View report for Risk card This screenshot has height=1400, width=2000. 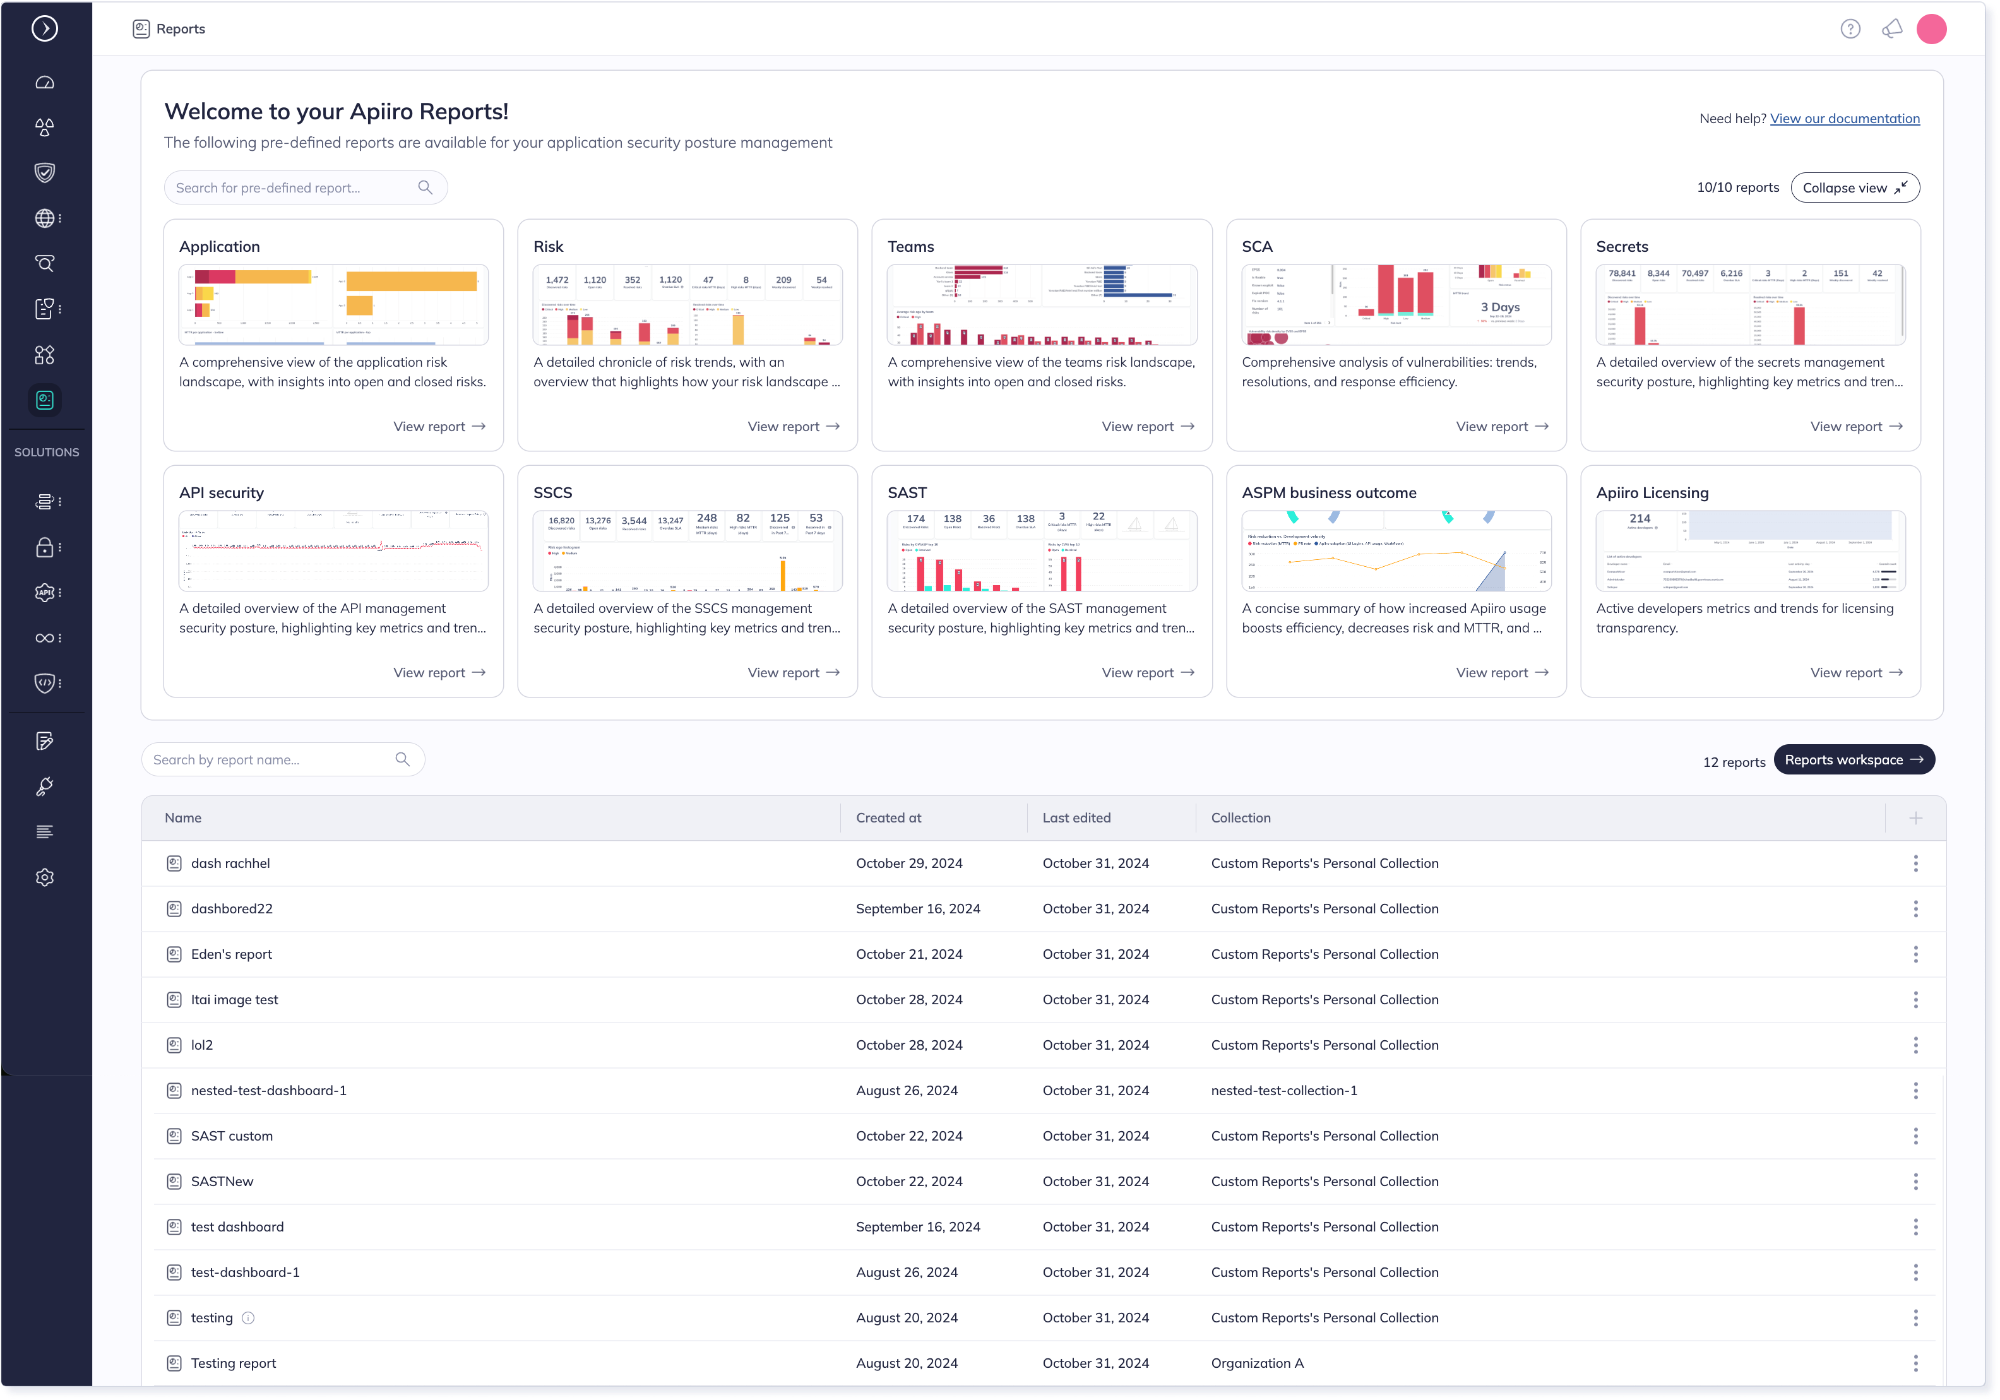(x=794, y=426)
